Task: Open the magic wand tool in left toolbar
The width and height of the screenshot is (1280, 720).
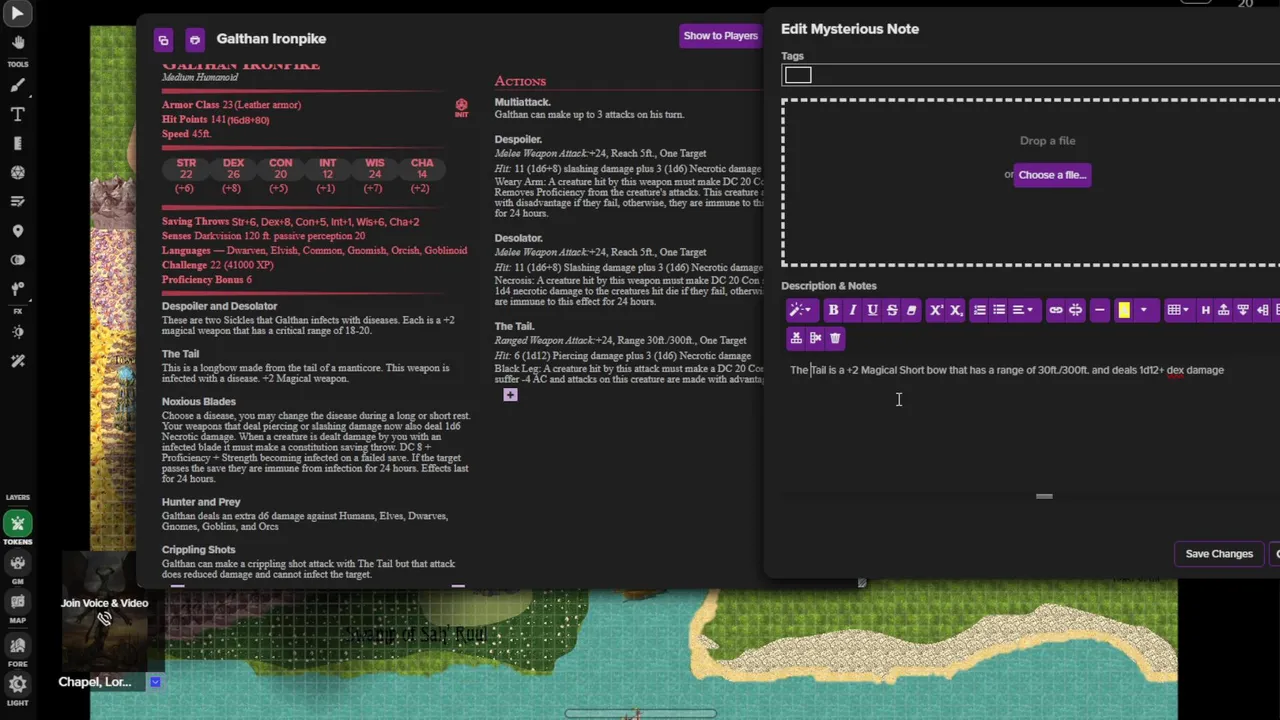Action: (x=18, y=361)
